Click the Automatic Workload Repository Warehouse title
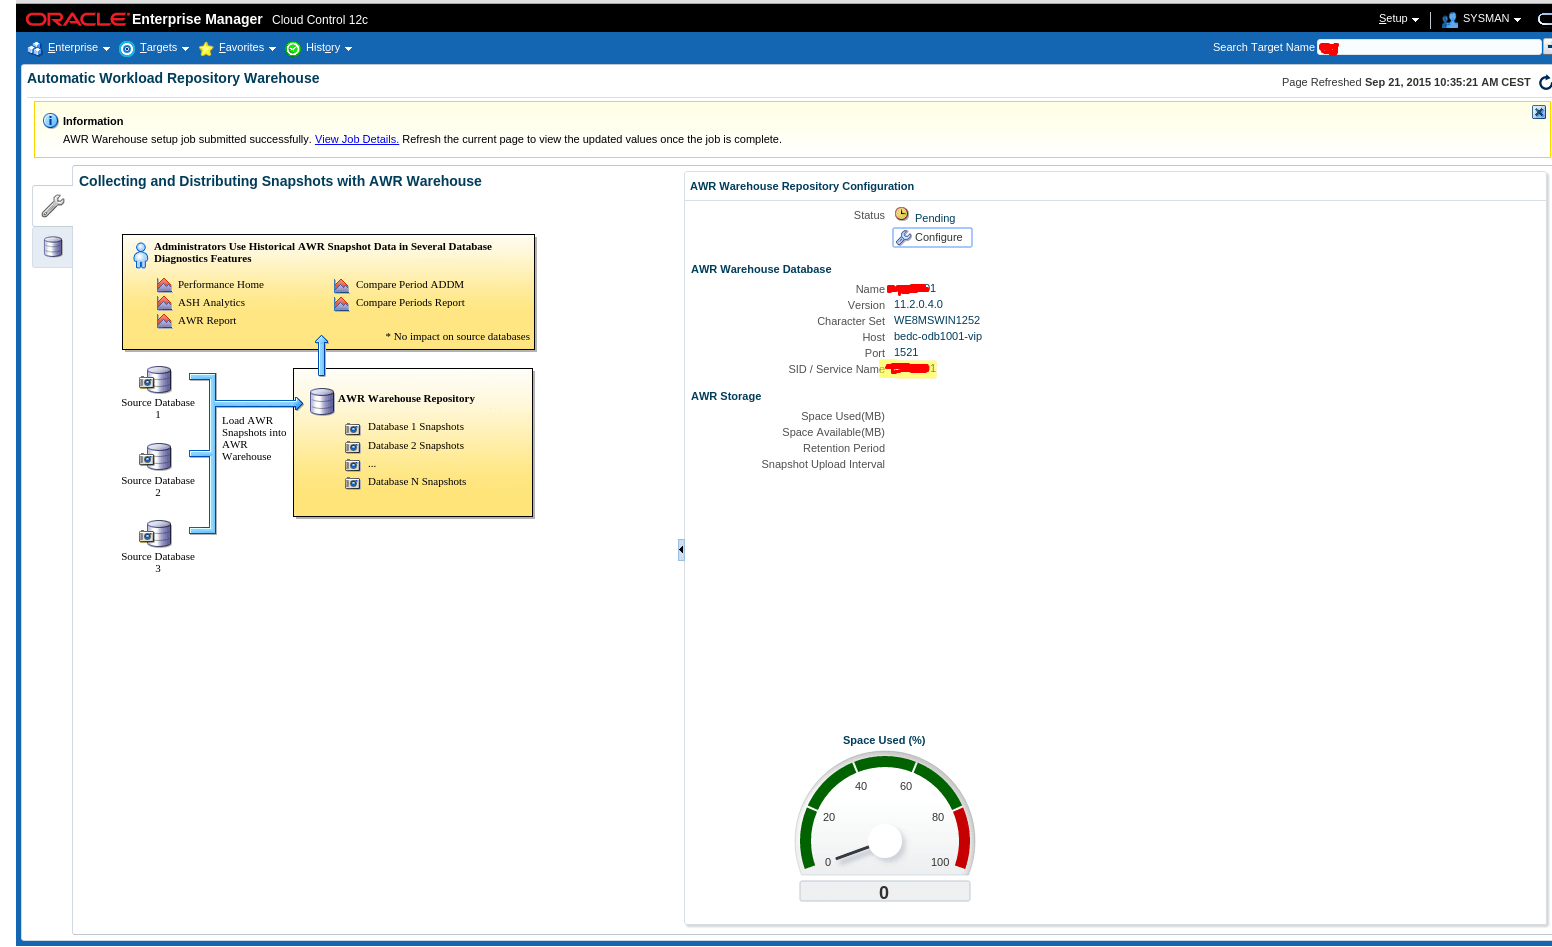 tap(173, 78)
